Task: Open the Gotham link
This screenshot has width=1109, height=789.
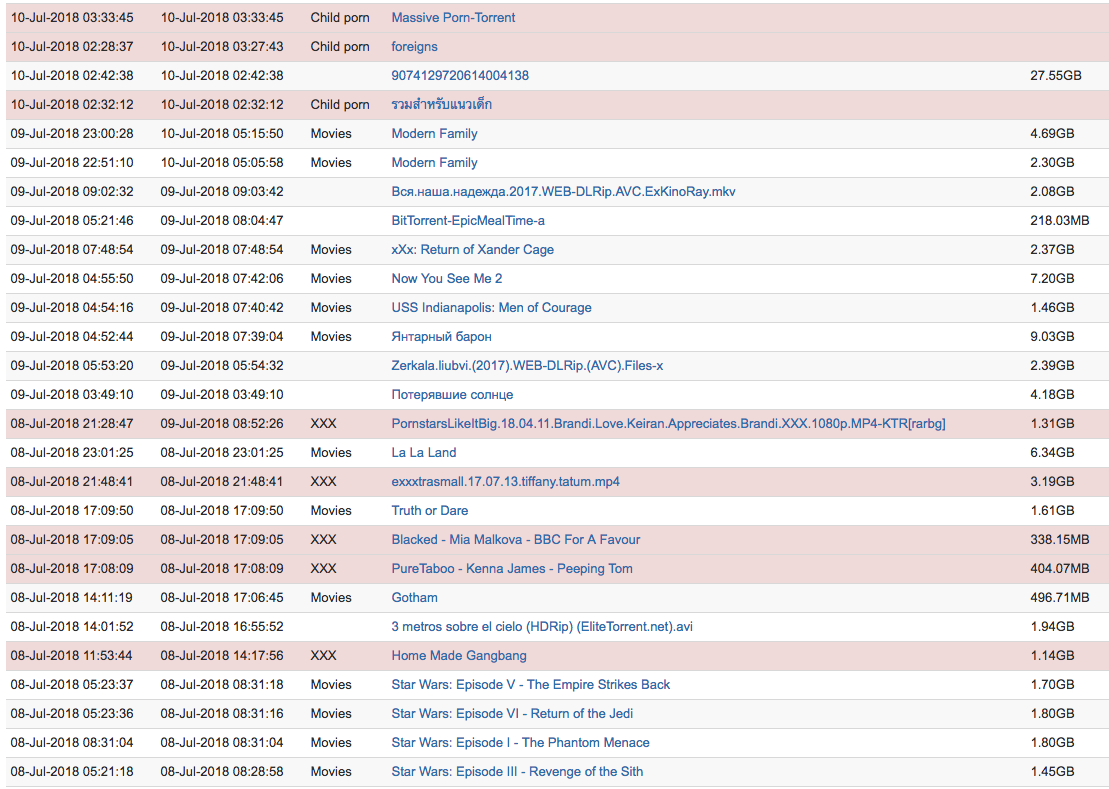Action: pyautogui.click(x=414, y=597)
